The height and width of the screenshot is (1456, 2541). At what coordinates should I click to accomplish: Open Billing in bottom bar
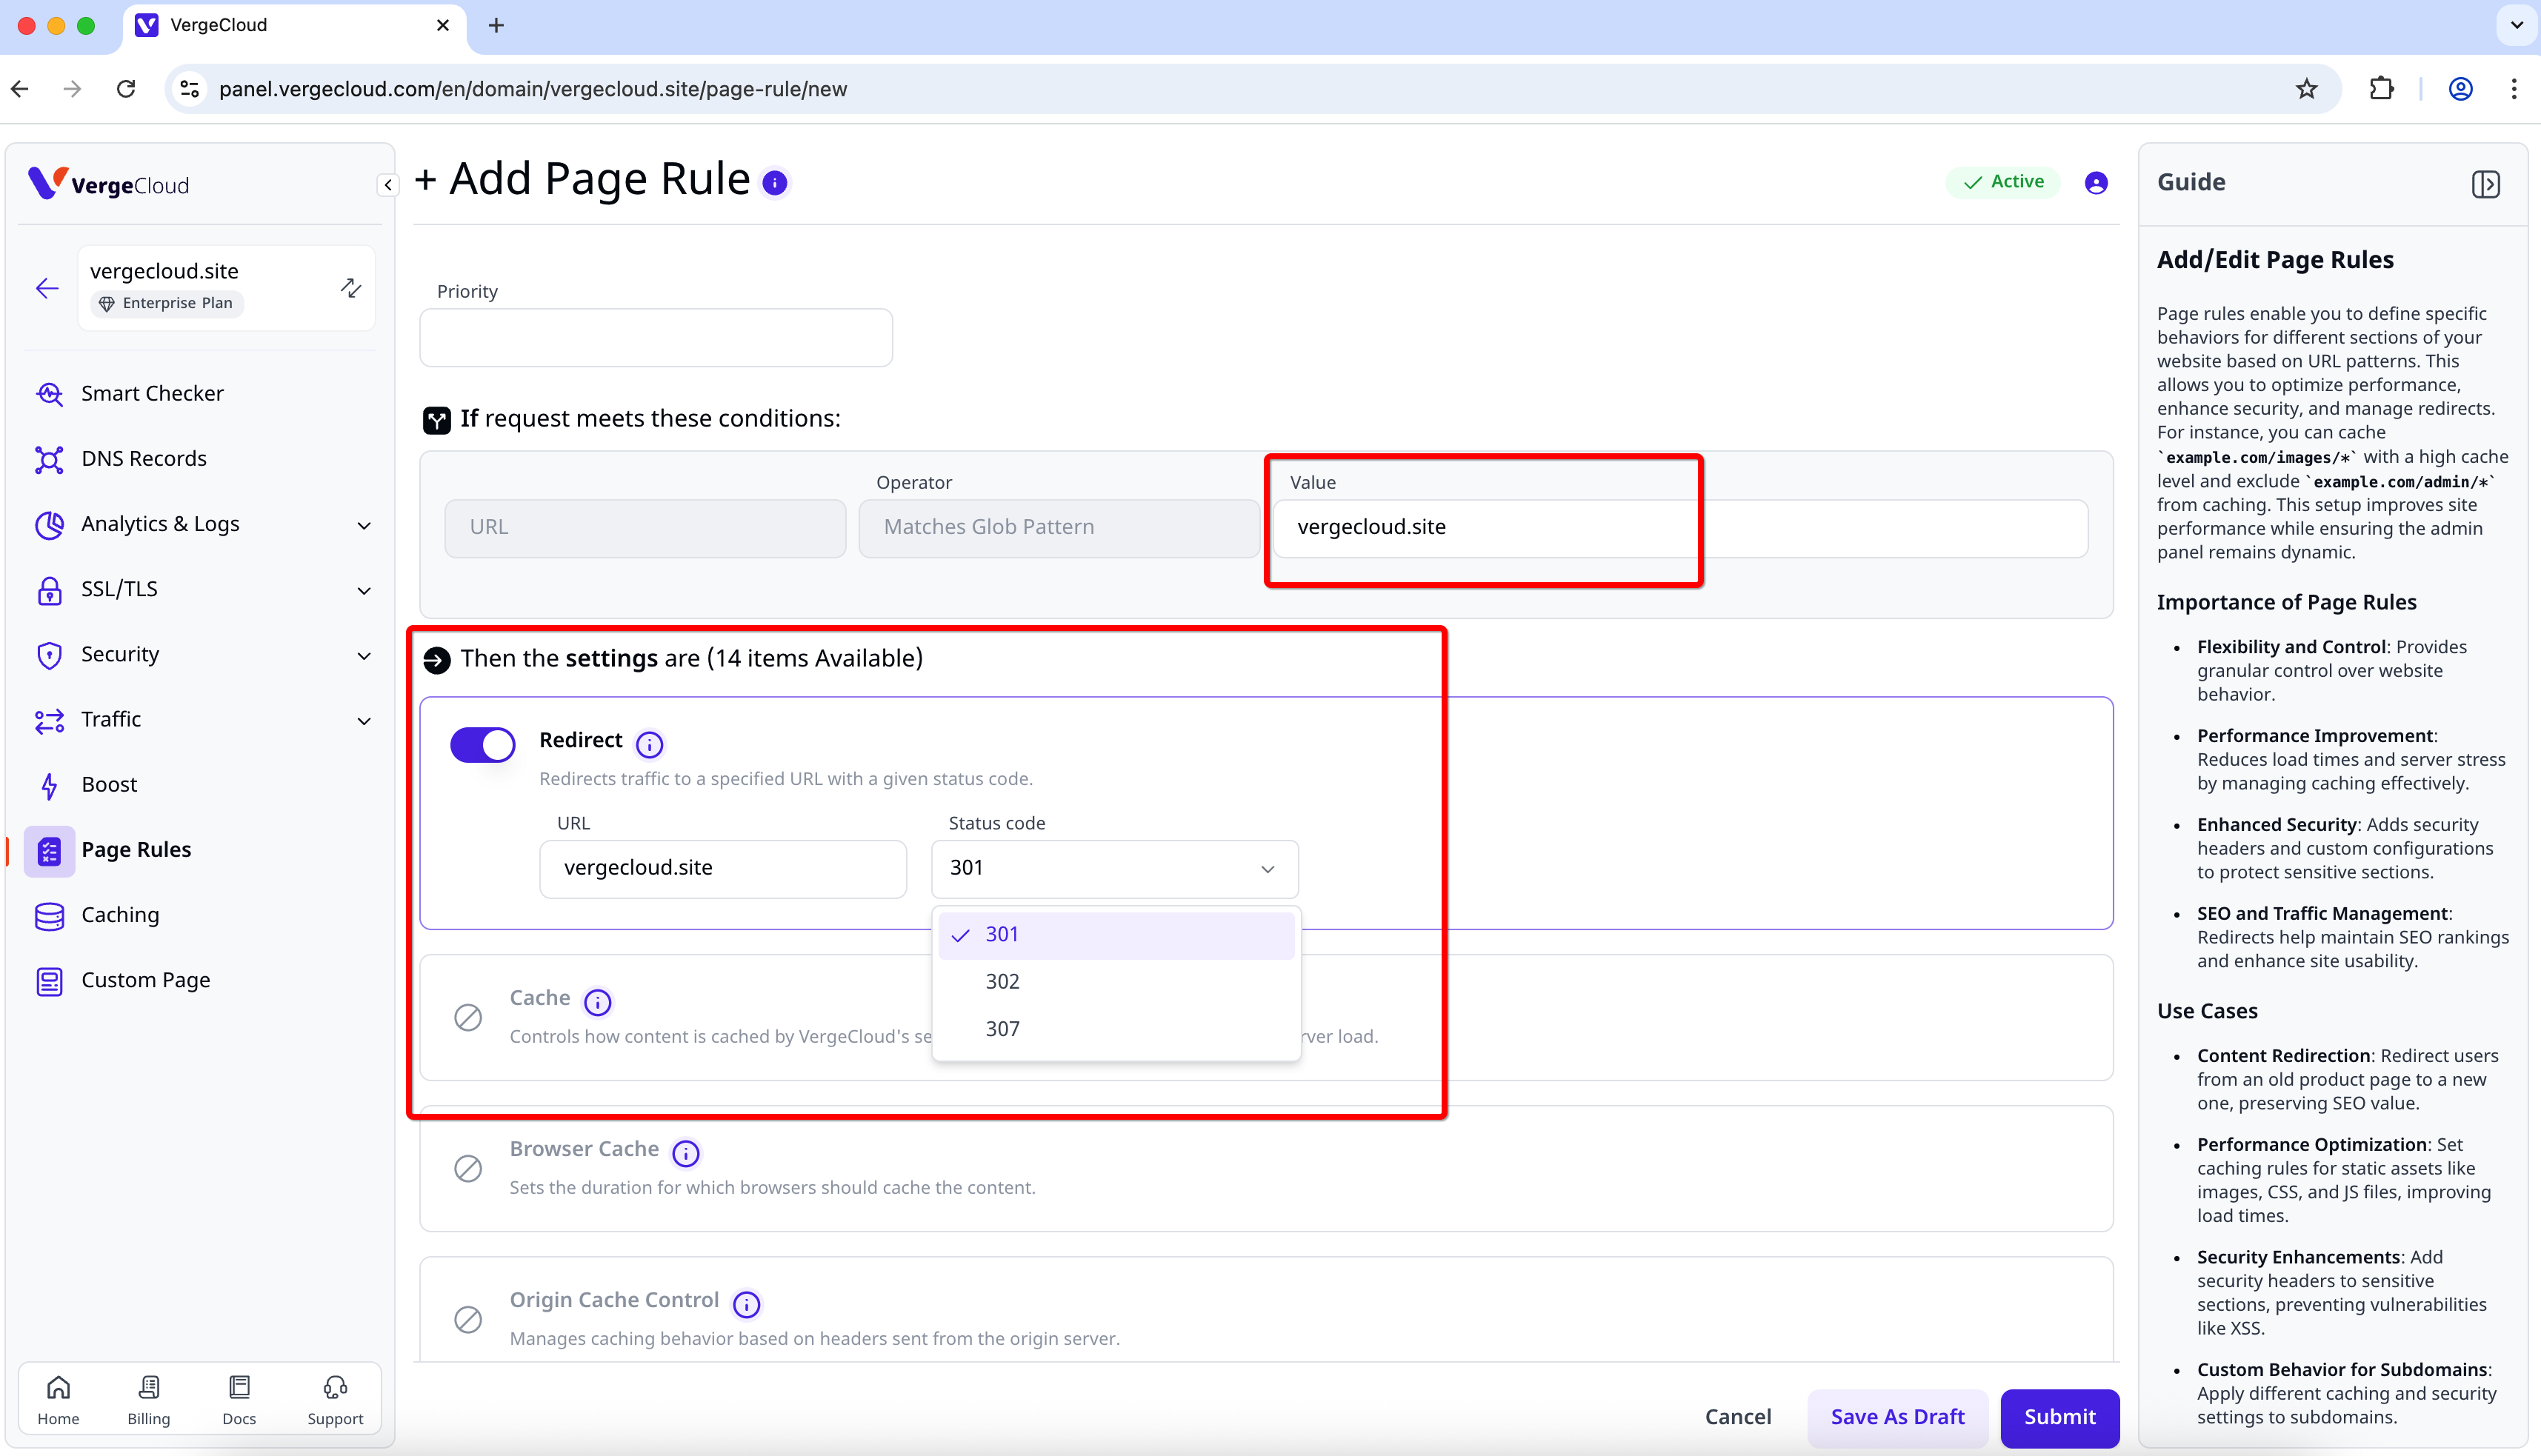pyautogui.click(x=148, y=1399)
